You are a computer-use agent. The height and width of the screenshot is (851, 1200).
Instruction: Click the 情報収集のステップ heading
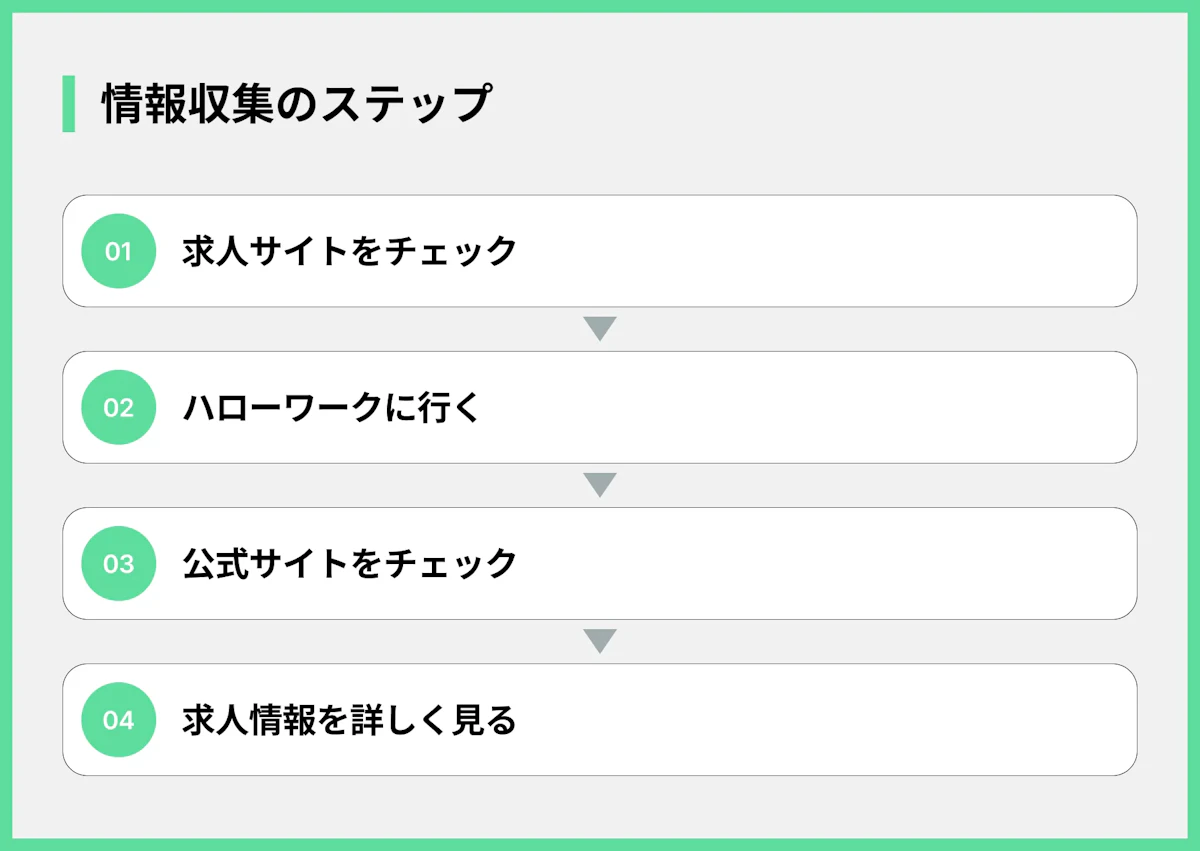coord(296,104)
